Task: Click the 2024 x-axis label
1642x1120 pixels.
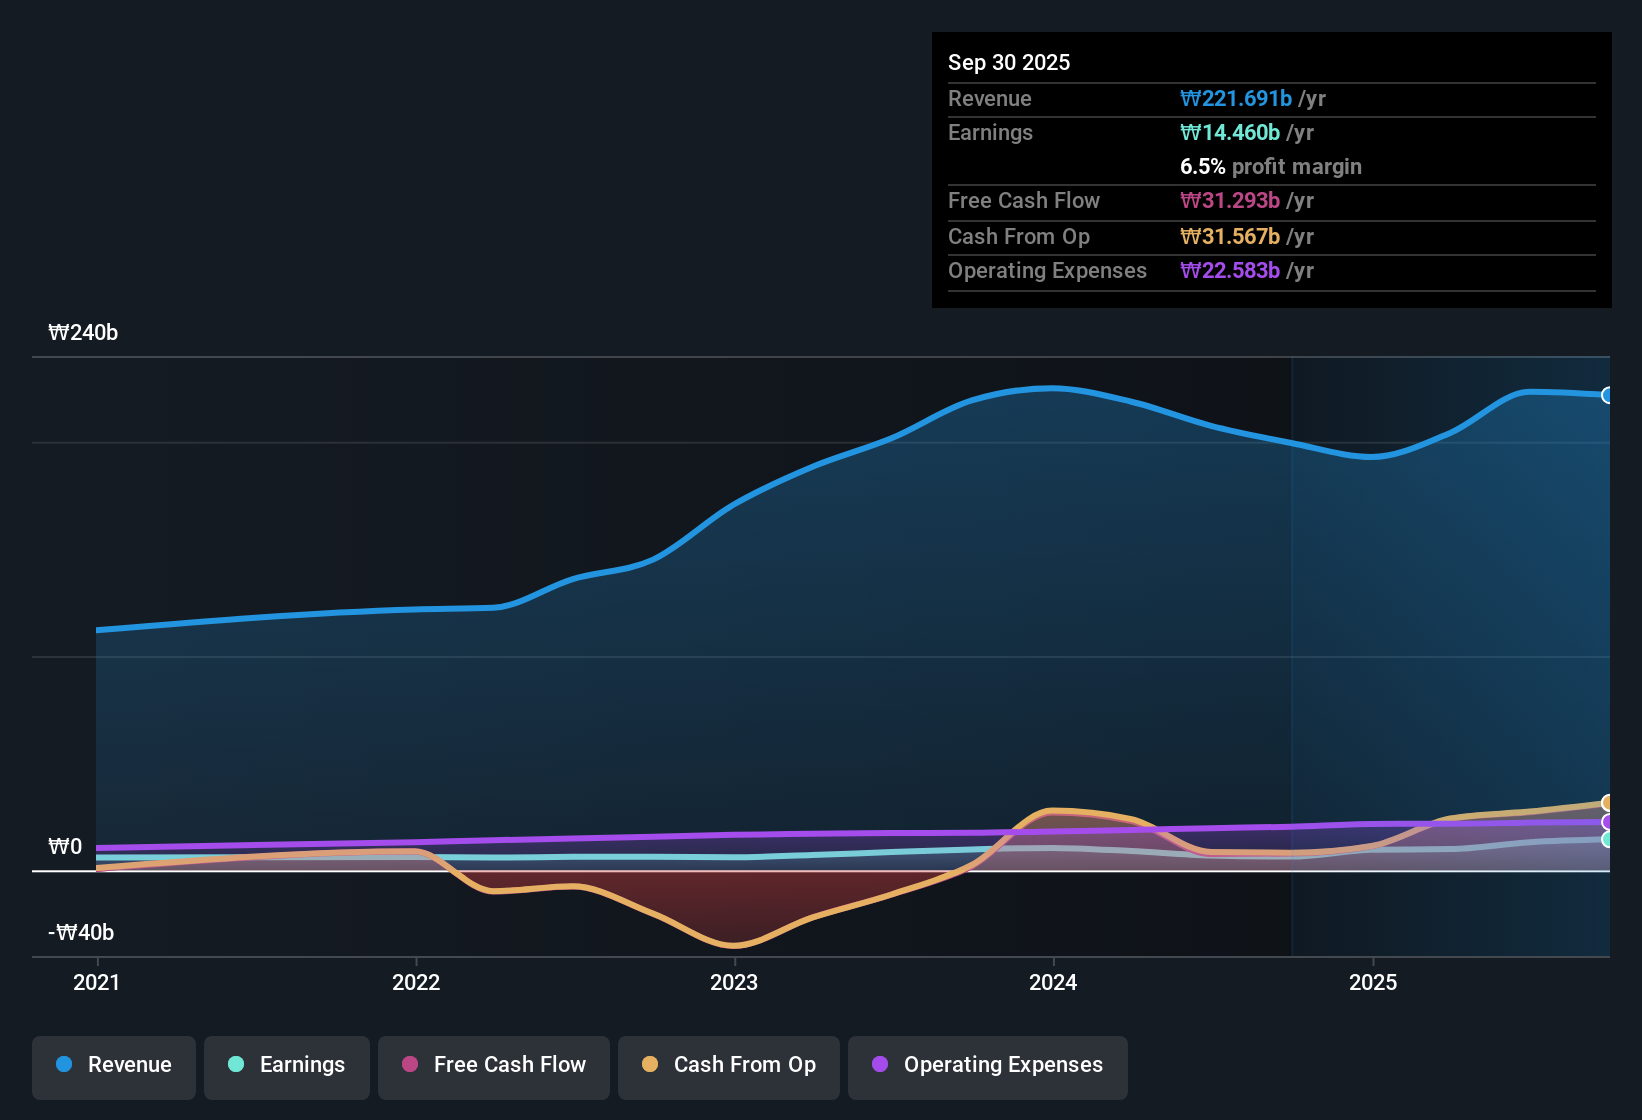Action: coord(1053,982)
